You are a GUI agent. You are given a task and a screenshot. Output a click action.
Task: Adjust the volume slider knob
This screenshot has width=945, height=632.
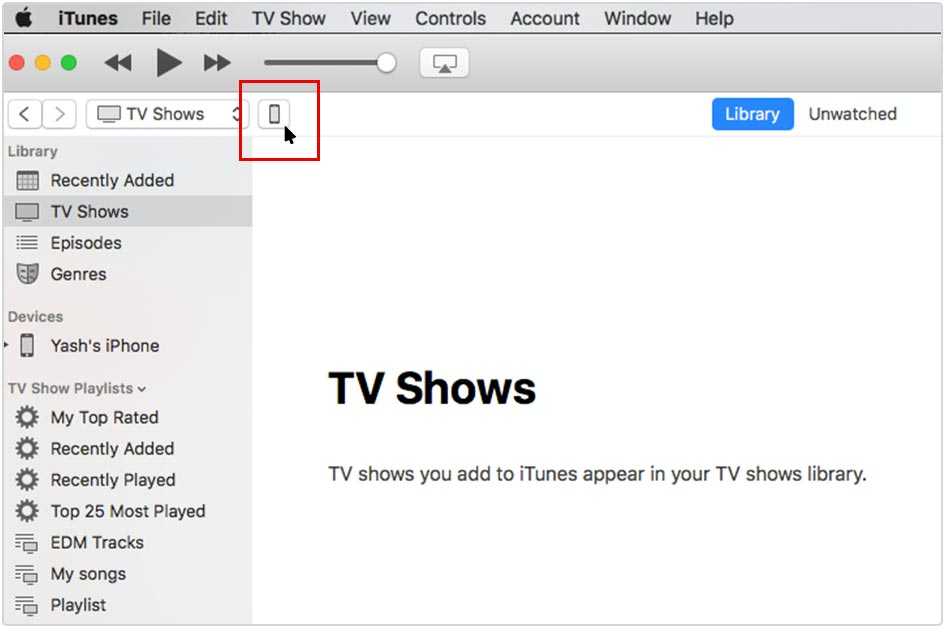coord(386,63)
